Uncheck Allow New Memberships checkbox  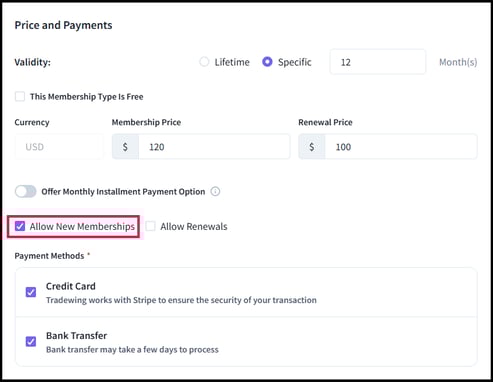[x=20, y=226]
